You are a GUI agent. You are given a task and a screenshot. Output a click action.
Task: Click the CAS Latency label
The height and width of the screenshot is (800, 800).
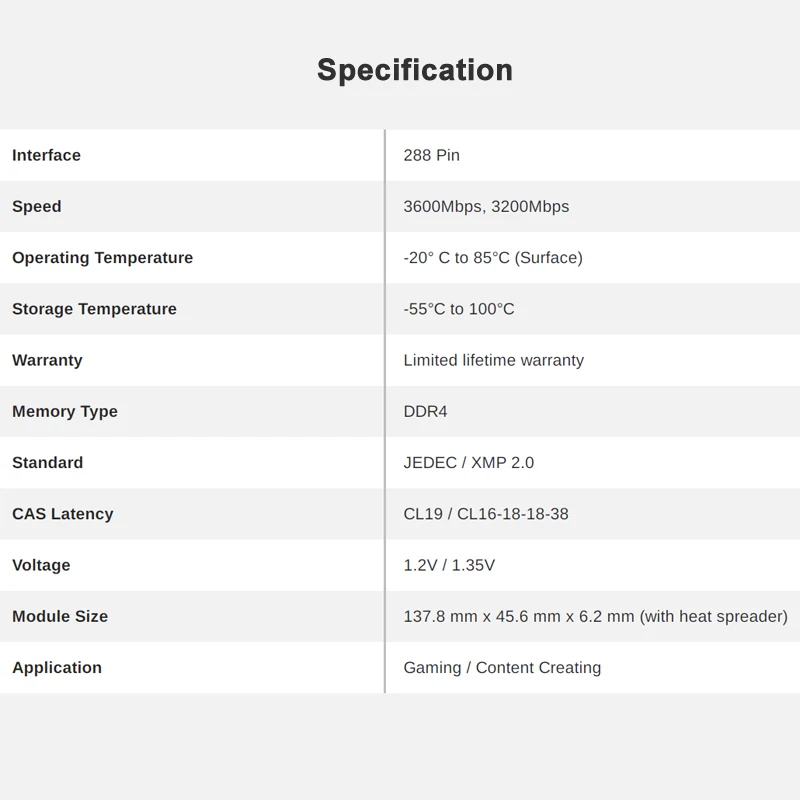point(62,514)
